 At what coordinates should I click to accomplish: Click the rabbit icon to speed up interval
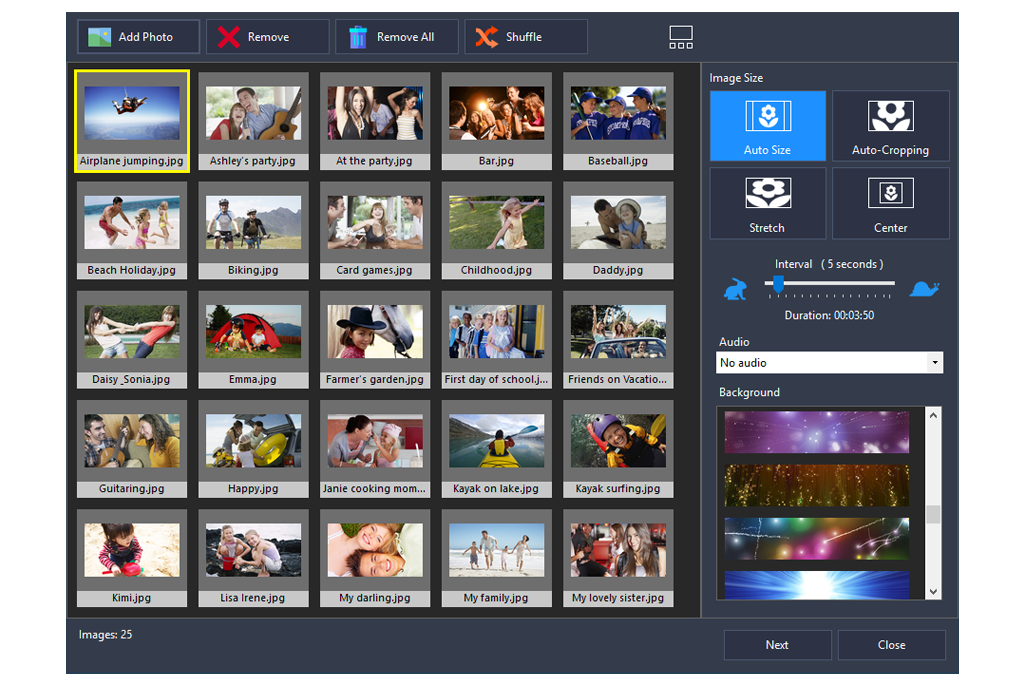[x=735, y=287]
